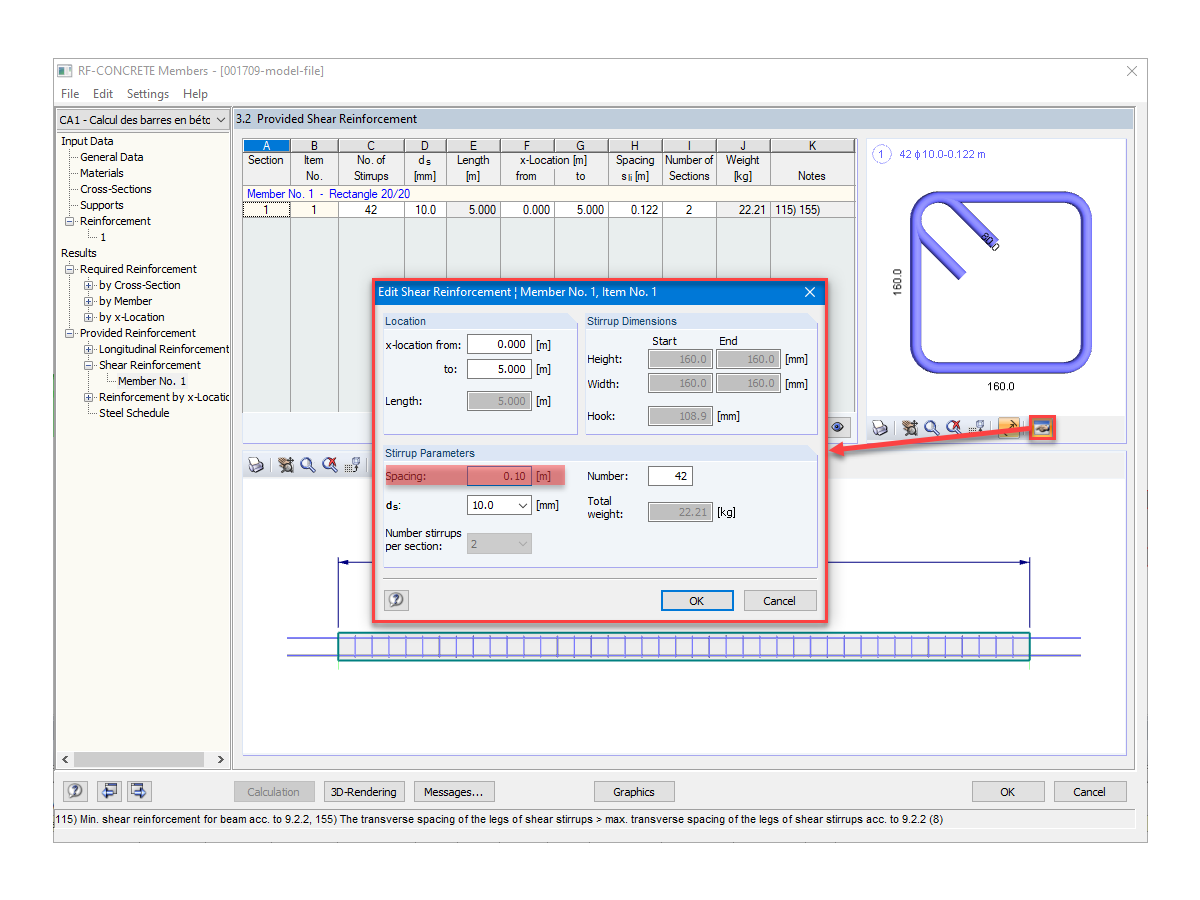Activate the Edit Shear Reinforcement hand icon

tap(1042, 427)
